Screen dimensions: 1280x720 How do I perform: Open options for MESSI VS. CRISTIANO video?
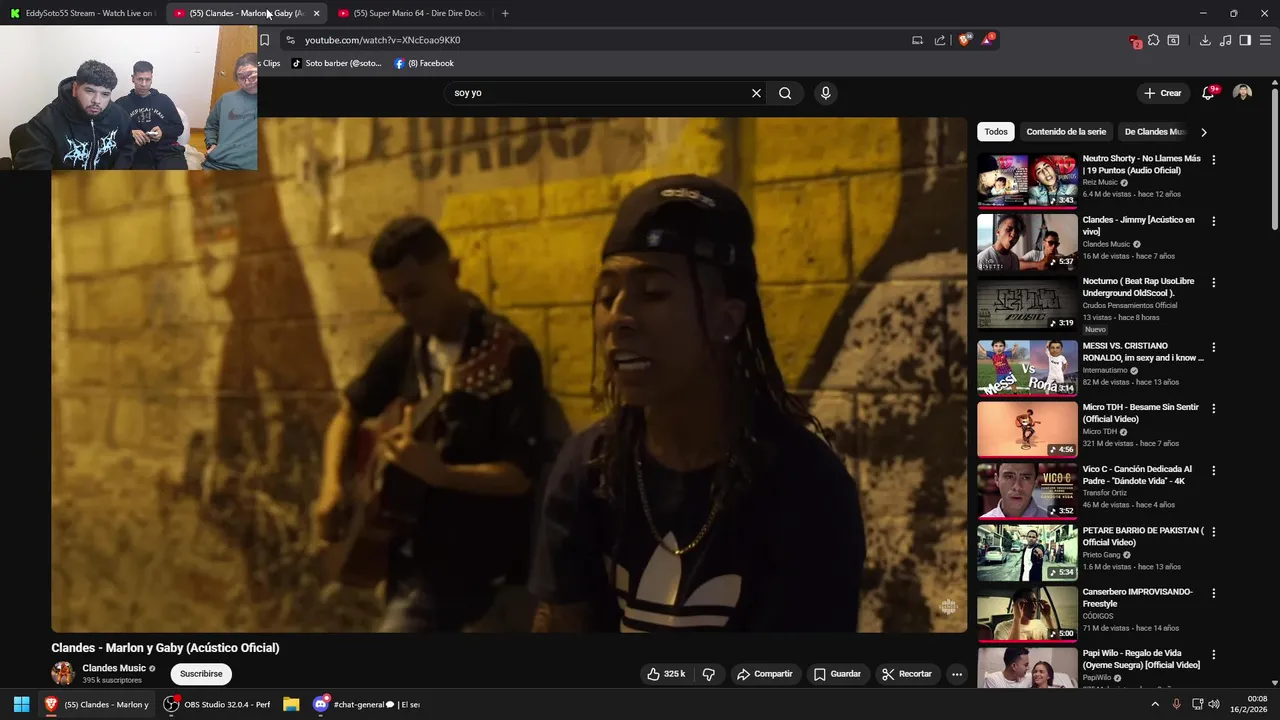[x=1214, y=348]
